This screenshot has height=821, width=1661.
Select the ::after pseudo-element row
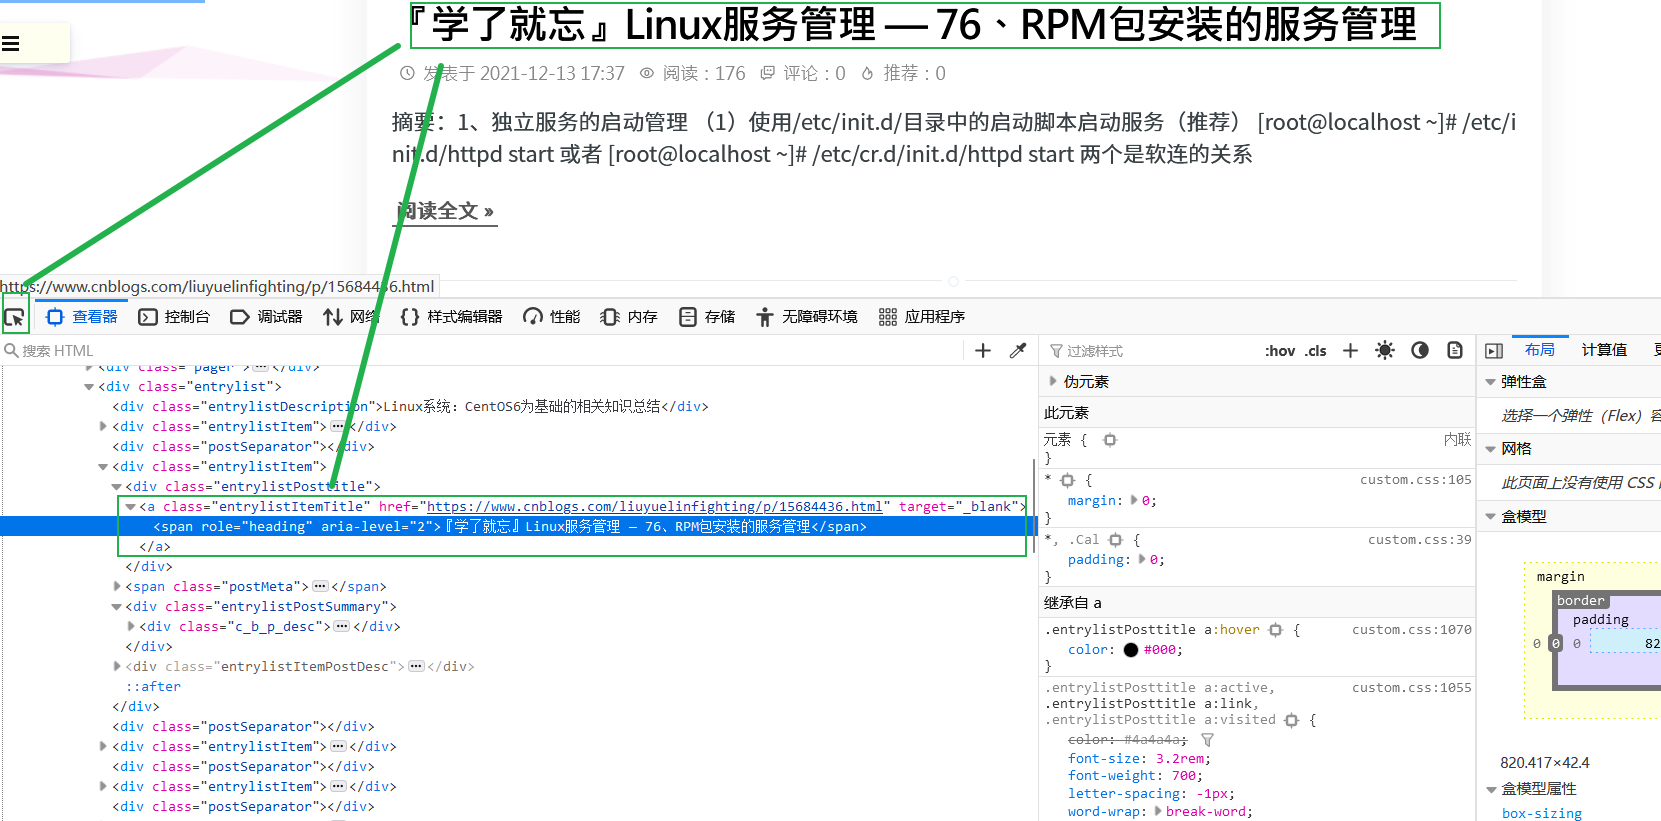tap(153, 687)
